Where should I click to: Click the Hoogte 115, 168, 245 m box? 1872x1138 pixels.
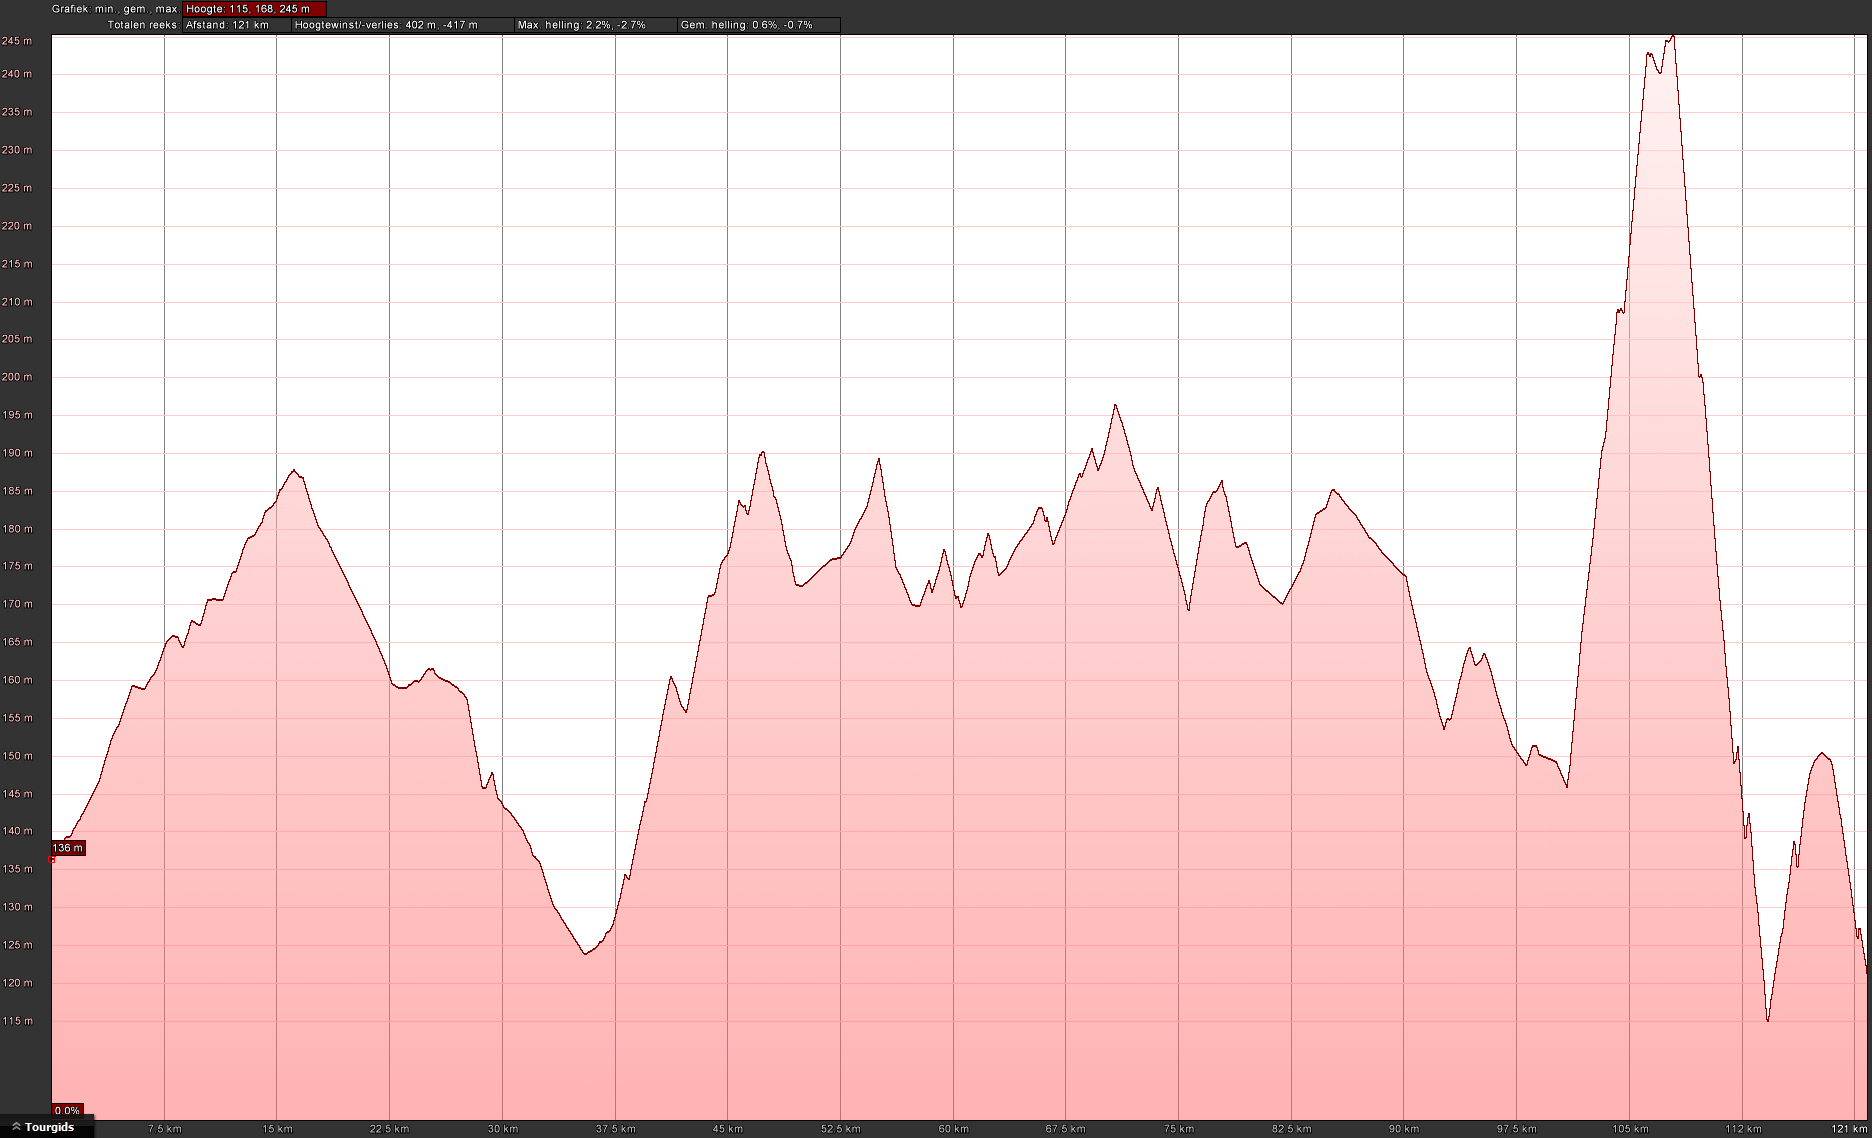[x=254, y=9]
